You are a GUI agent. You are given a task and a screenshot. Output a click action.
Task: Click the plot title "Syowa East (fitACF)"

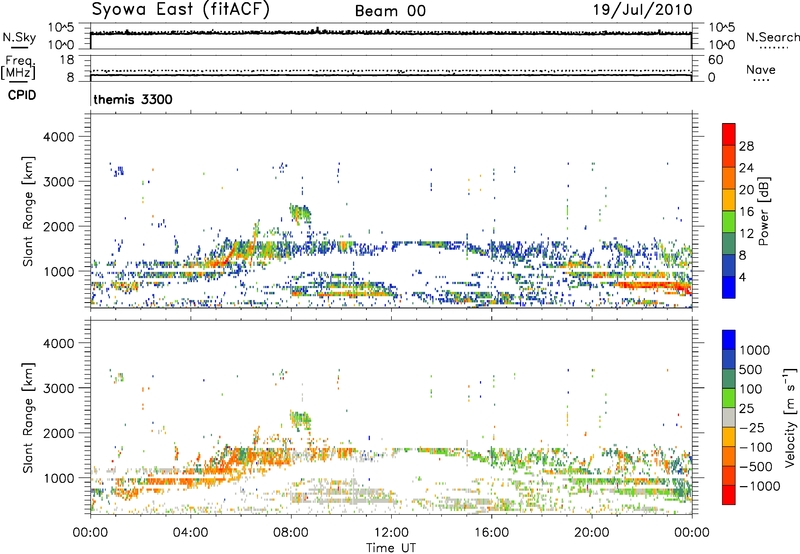(180, 10)
